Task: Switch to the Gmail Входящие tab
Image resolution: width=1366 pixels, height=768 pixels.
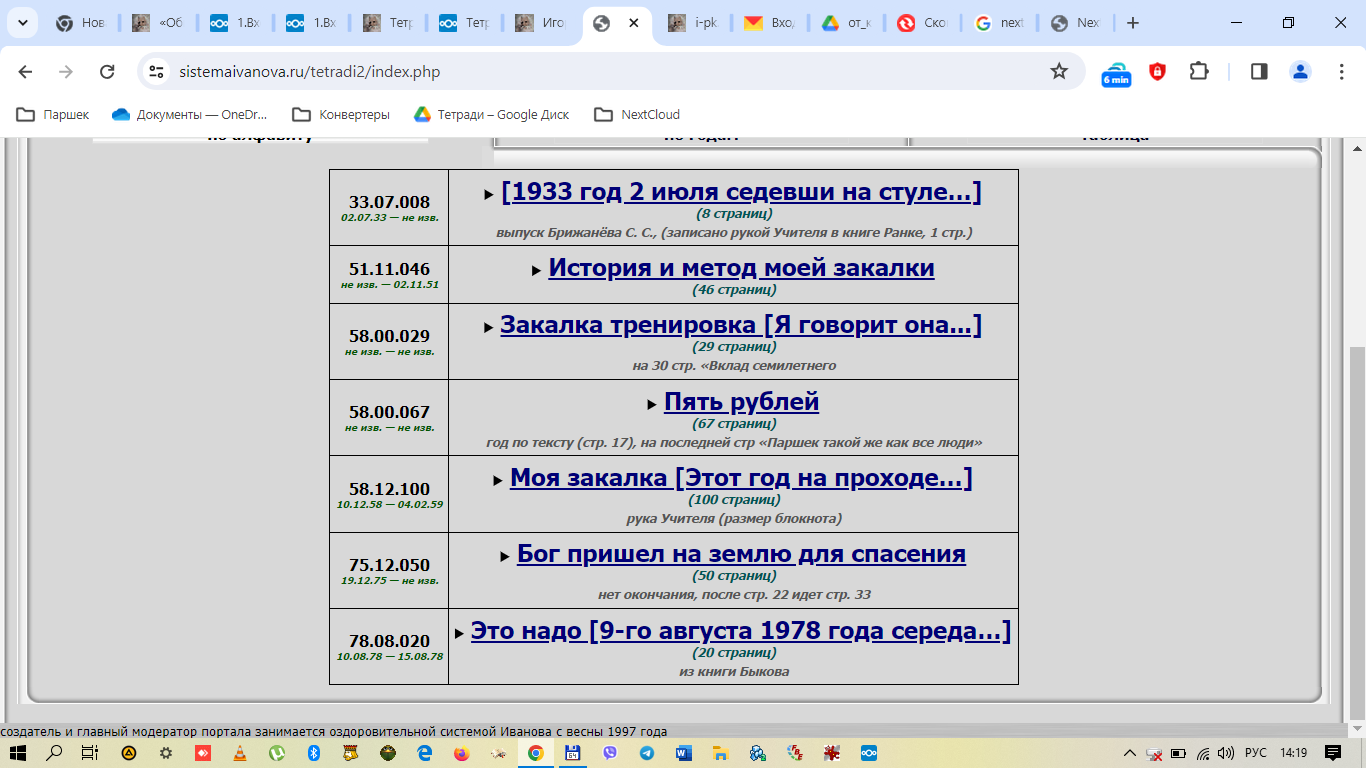Action: [770, 23]
